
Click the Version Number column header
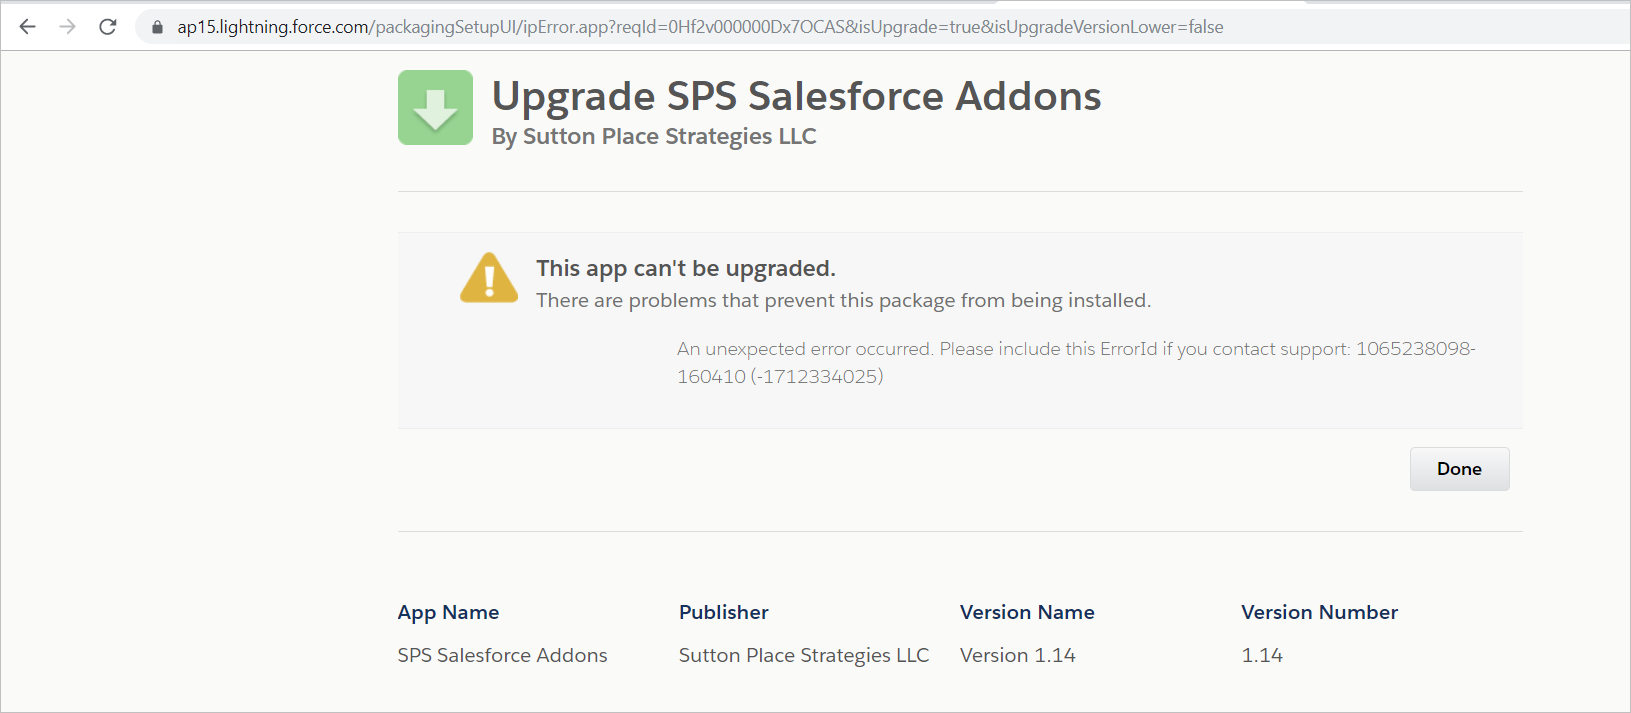pyautogui.click(x=1319, y=612)
